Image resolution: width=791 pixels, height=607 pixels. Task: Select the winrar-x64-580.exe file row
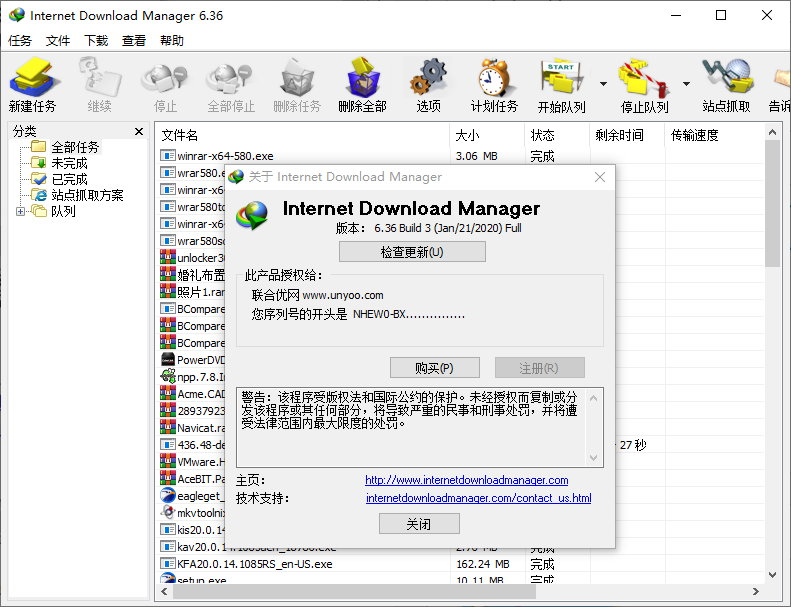click(x=462, y=156)
